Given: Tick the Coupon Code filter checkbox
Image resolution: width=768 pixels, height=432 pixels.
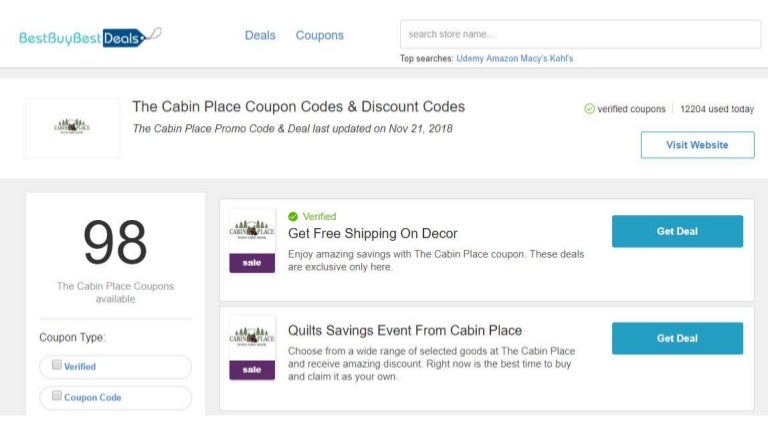Looking at the screenshot, I should coord(57,396).
